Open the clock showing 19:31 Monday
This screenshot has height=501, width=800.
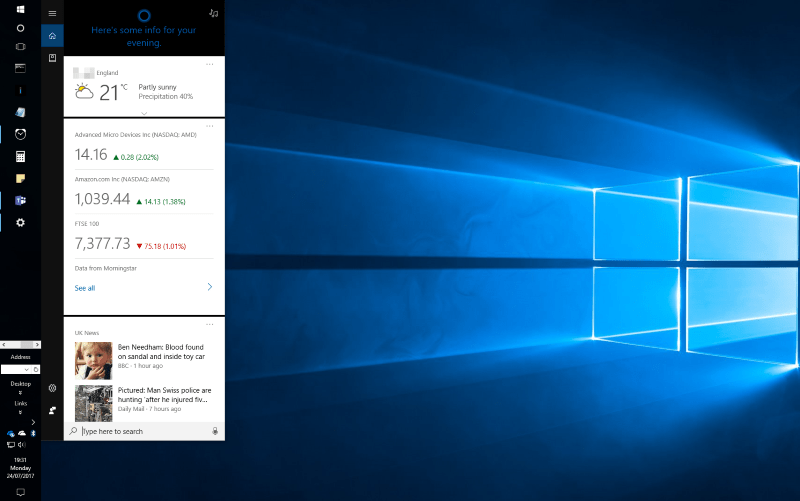tap(20, 468)
